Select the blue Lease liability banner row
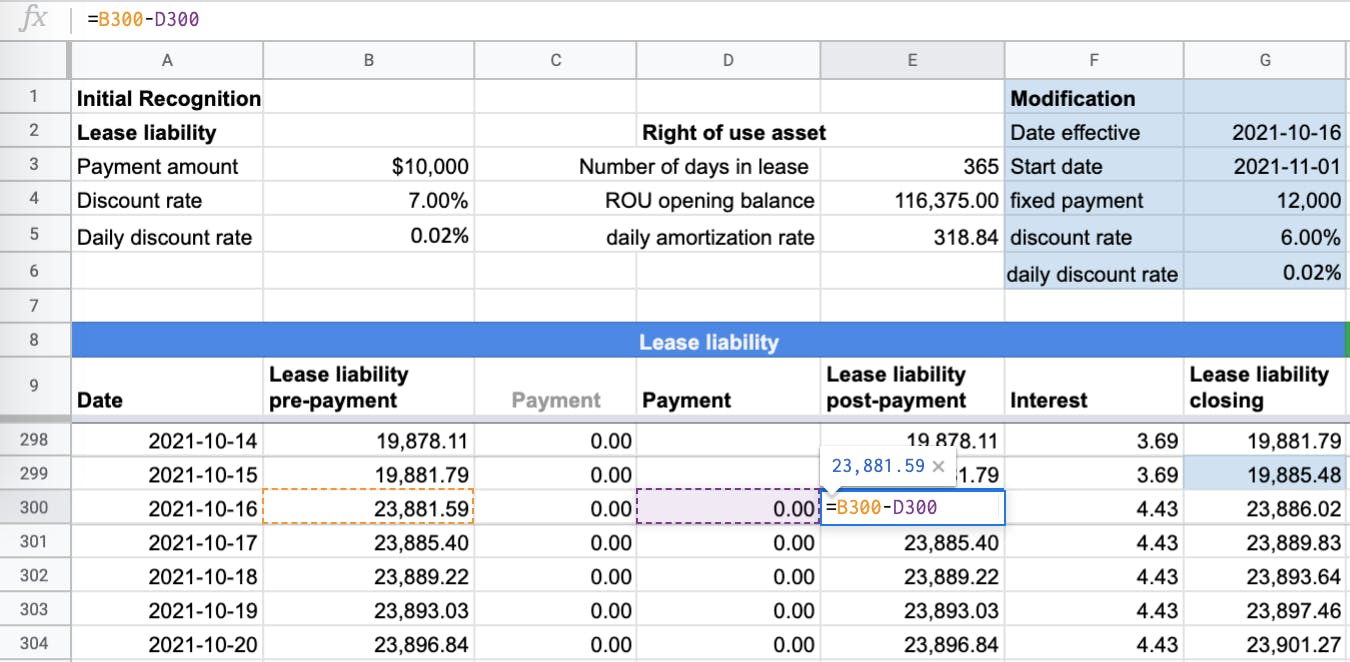The width and height of the screenshot is (1350, 662). 710,342
